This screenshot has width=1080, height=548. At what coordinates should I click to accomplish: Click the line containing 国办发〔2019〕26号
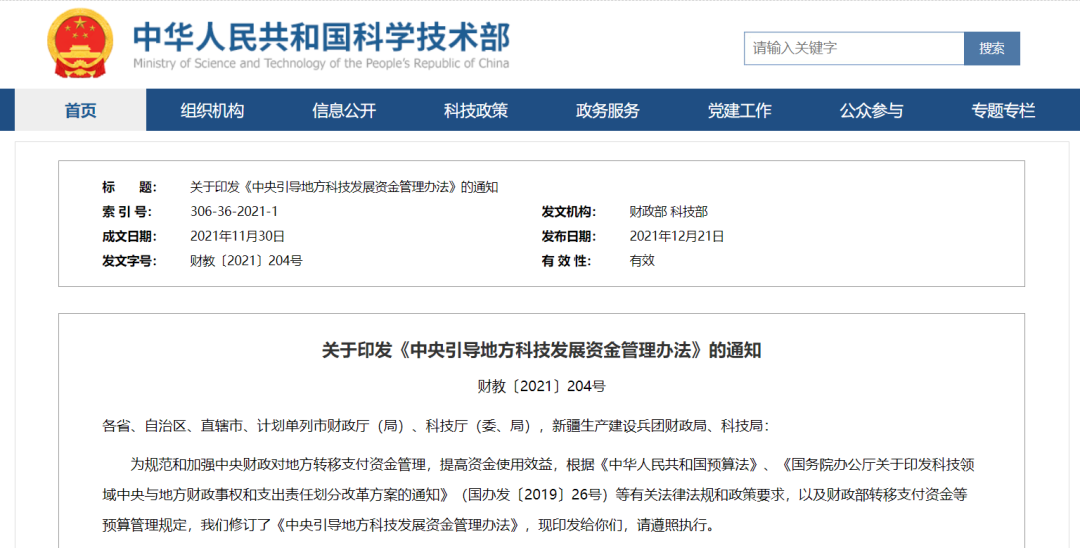point(535,495)
